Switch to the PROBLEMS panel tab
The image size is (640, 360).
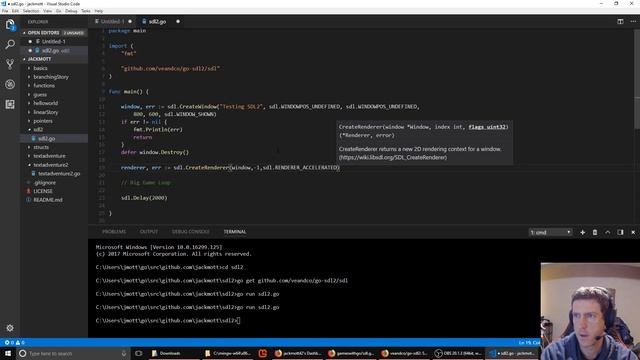pos(114,232)
